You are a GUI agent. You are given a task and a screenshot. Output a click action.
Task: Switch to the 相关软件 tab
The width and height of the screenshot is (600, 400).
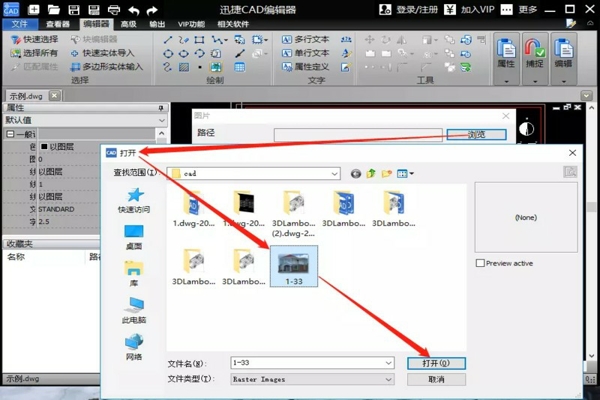(233, 24)
